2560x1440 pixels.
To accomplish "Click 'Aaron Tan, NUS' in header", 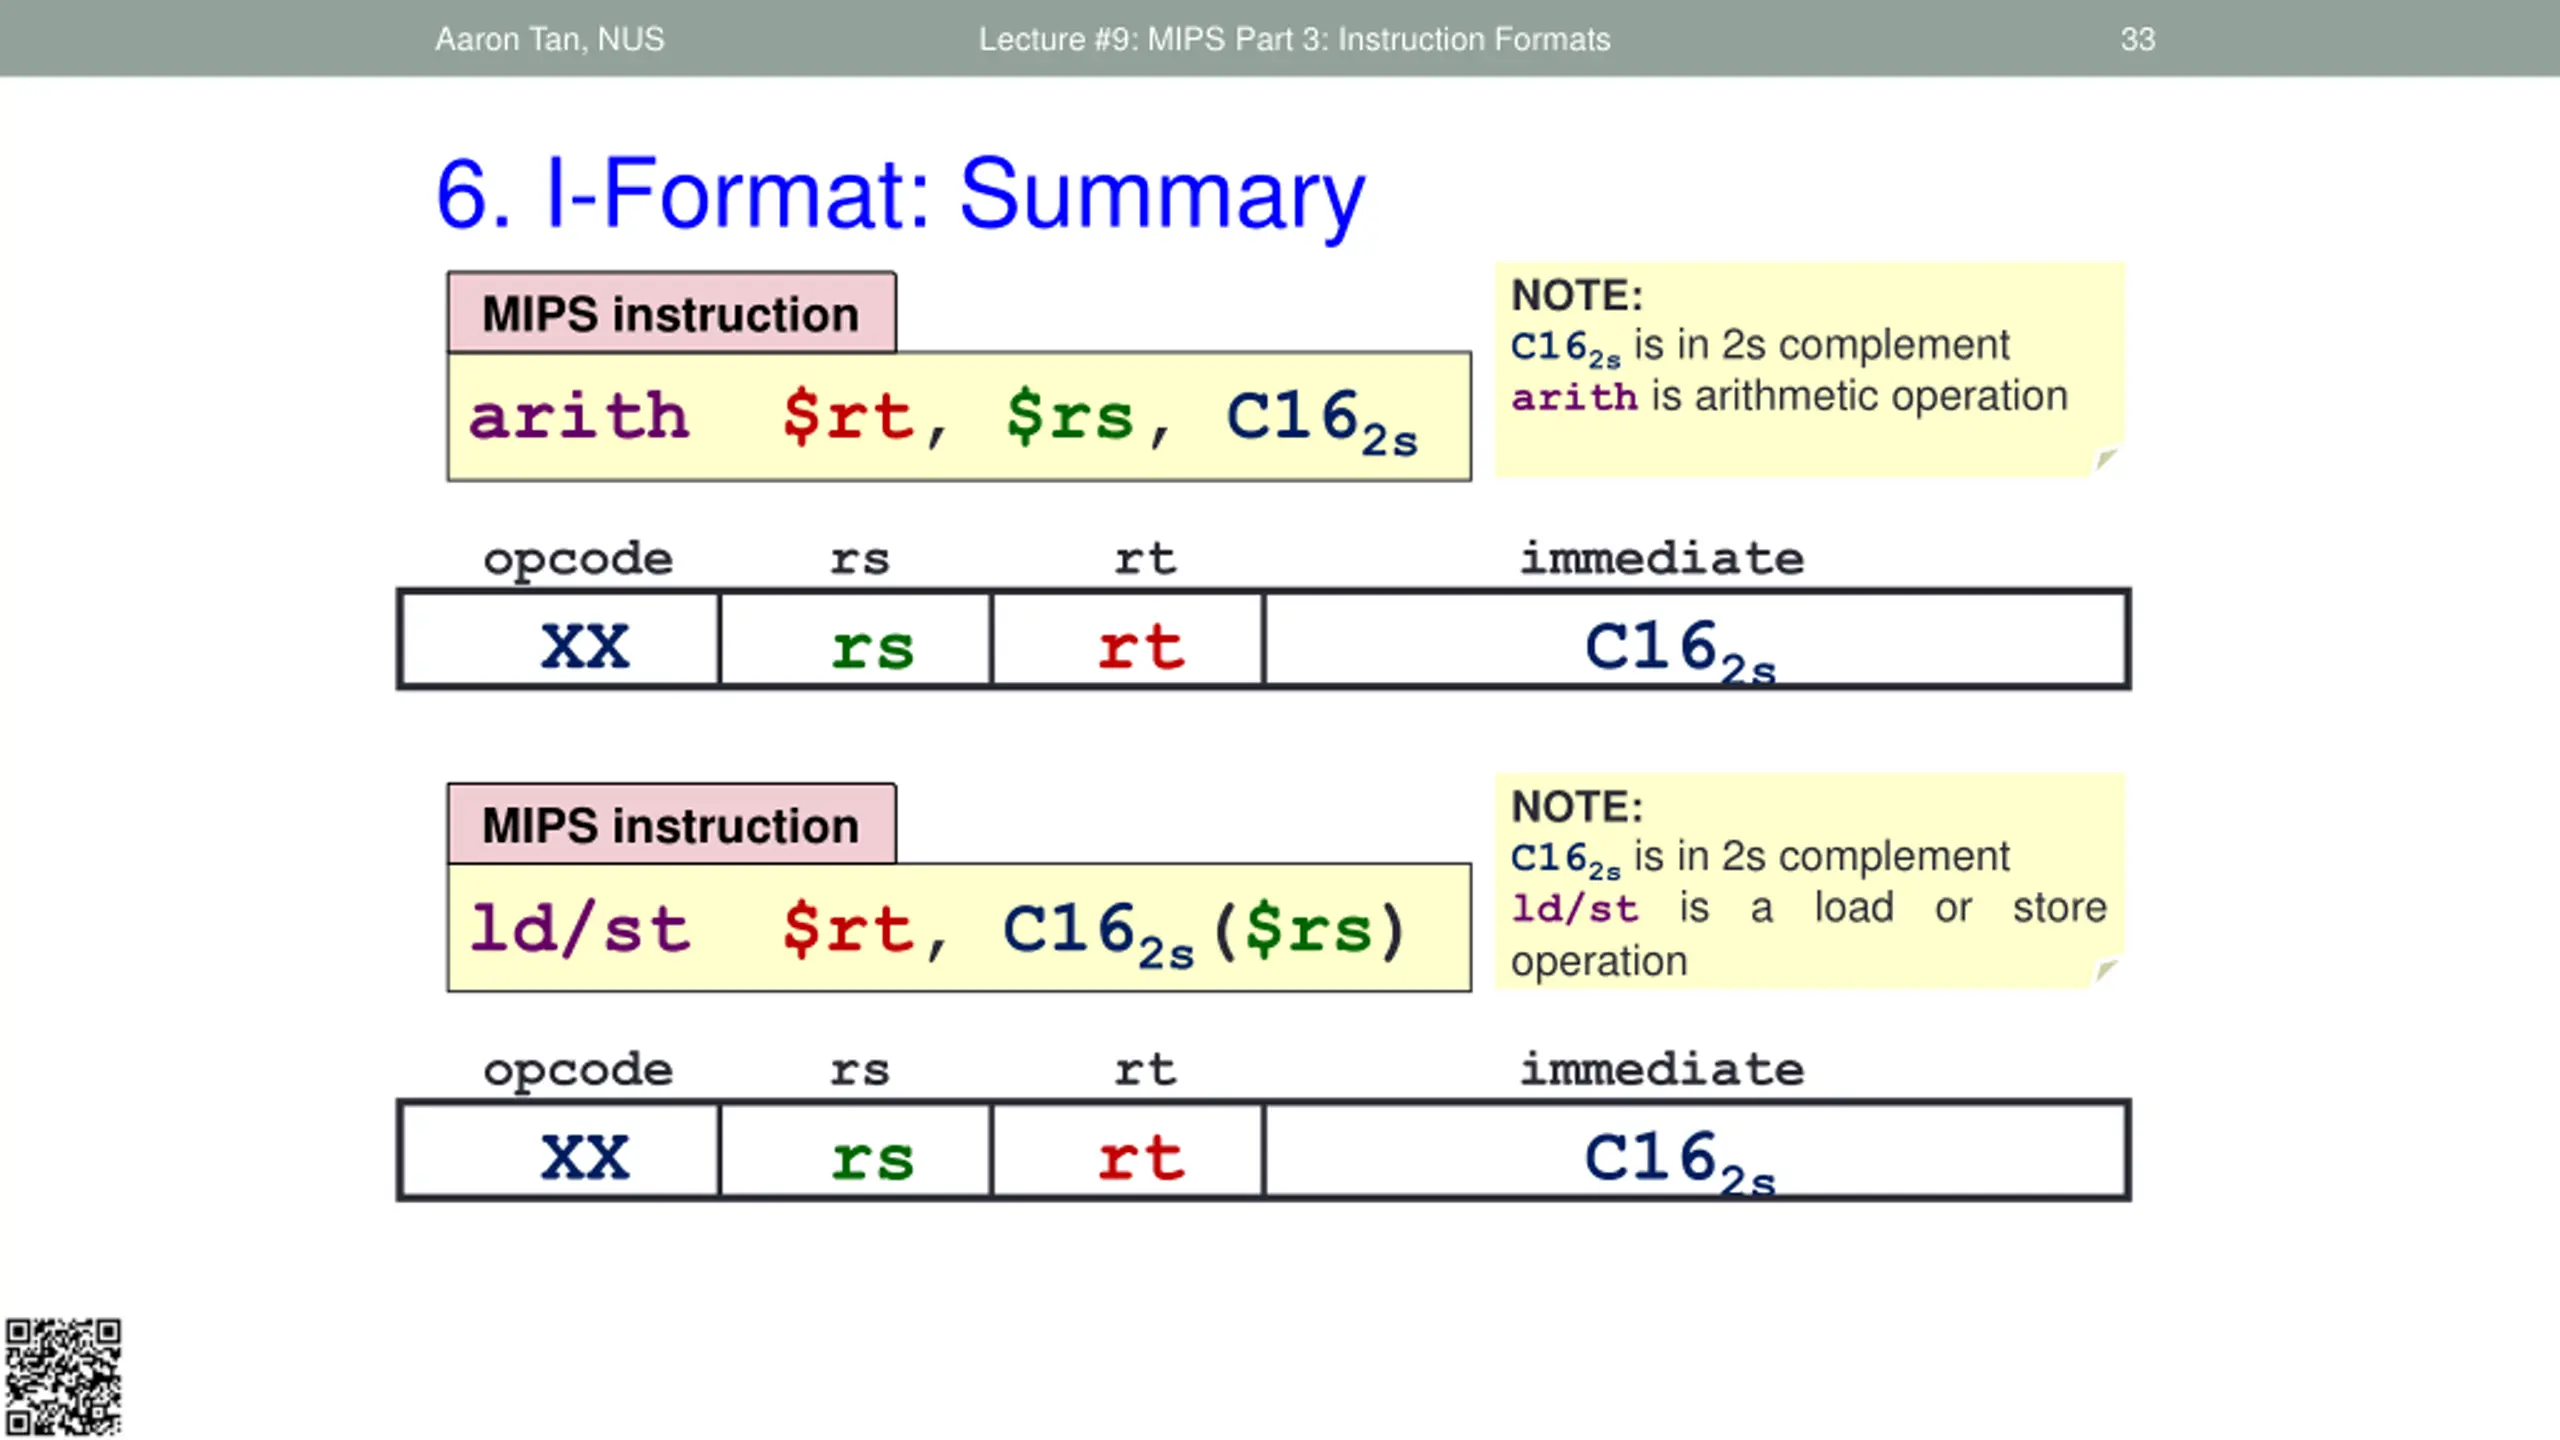I will tap(549, 39).
